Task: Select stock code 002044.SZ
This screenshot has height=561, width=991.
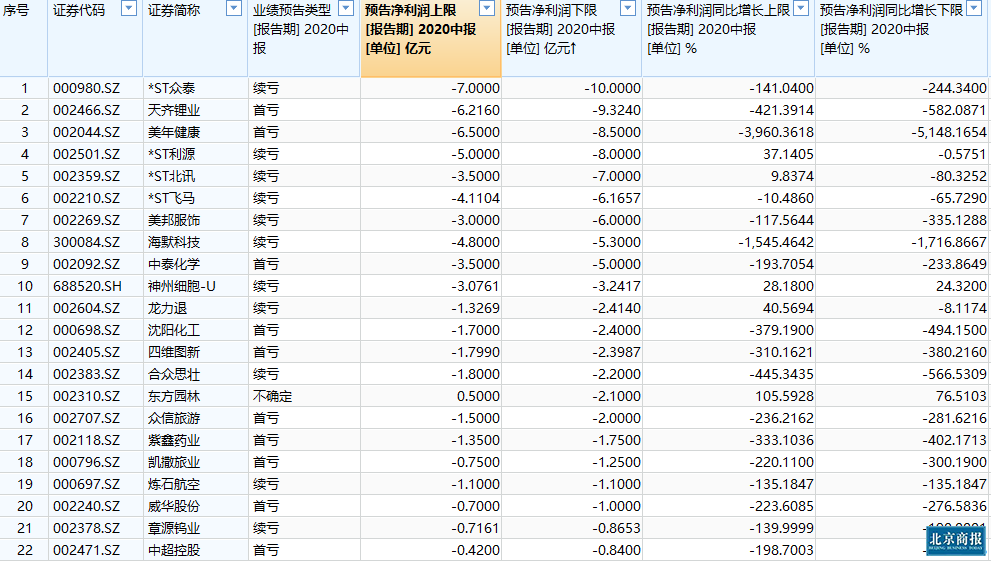Action: point(86,133)
